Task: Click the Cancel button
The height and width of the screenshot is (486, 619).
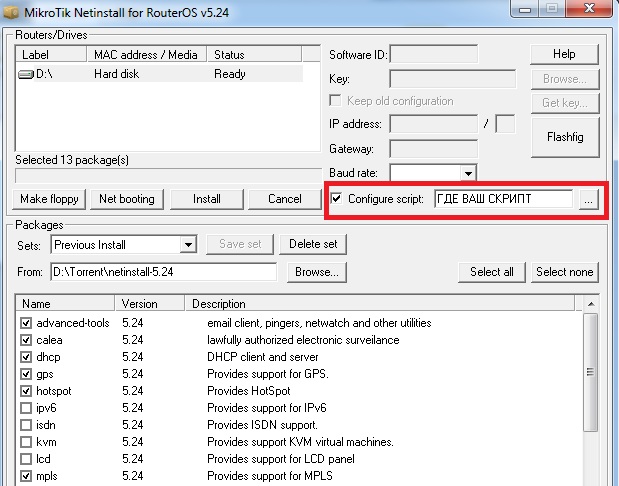Action: pos(285,199)
